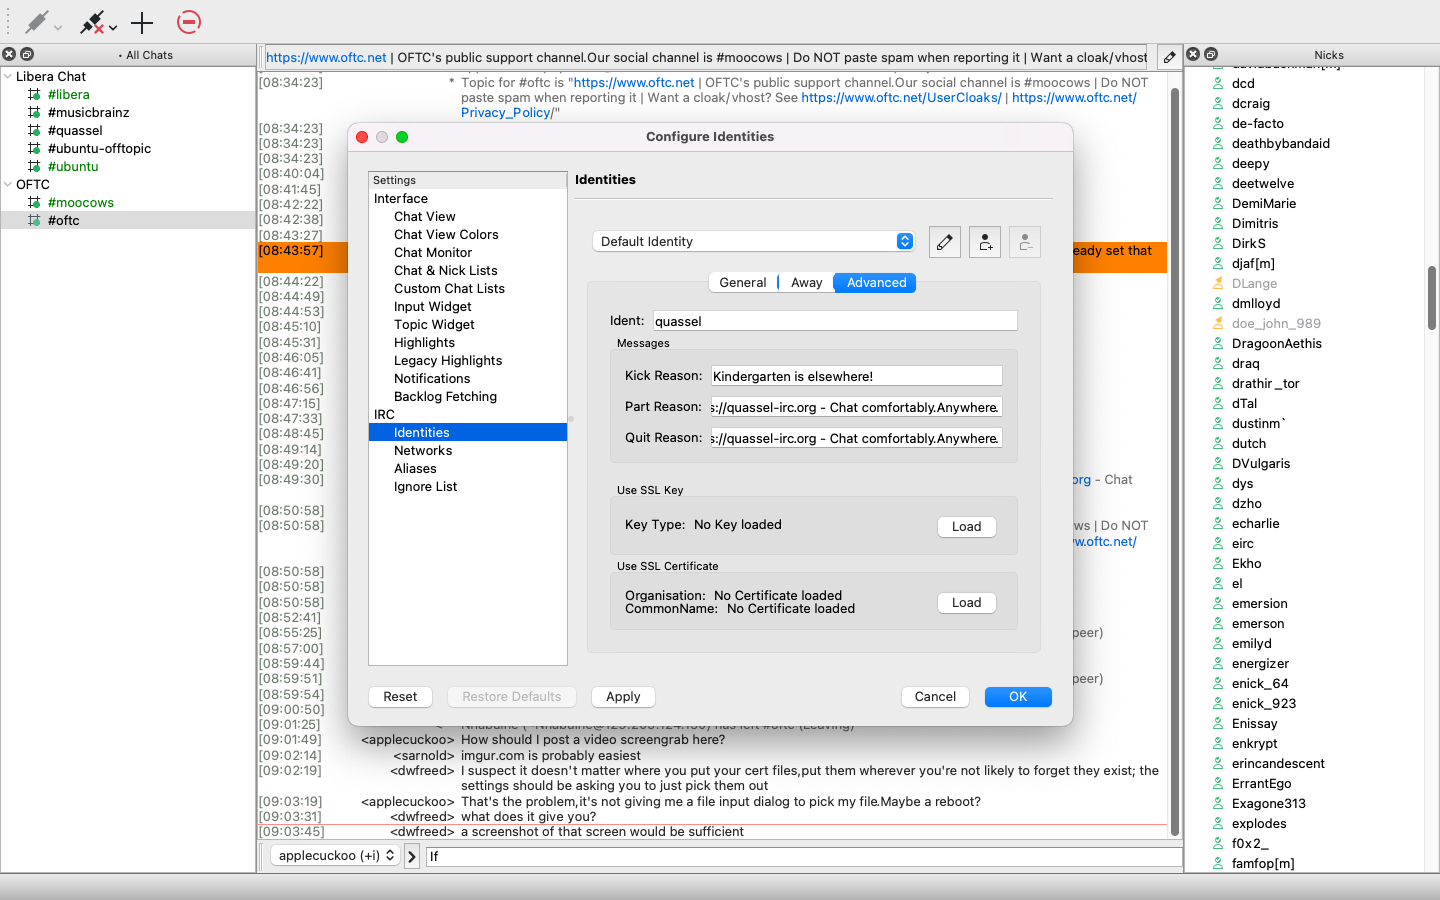Open Chat & Nick Lists settings
Viewport: 1440px width, 900px height.
pos(445,270)
